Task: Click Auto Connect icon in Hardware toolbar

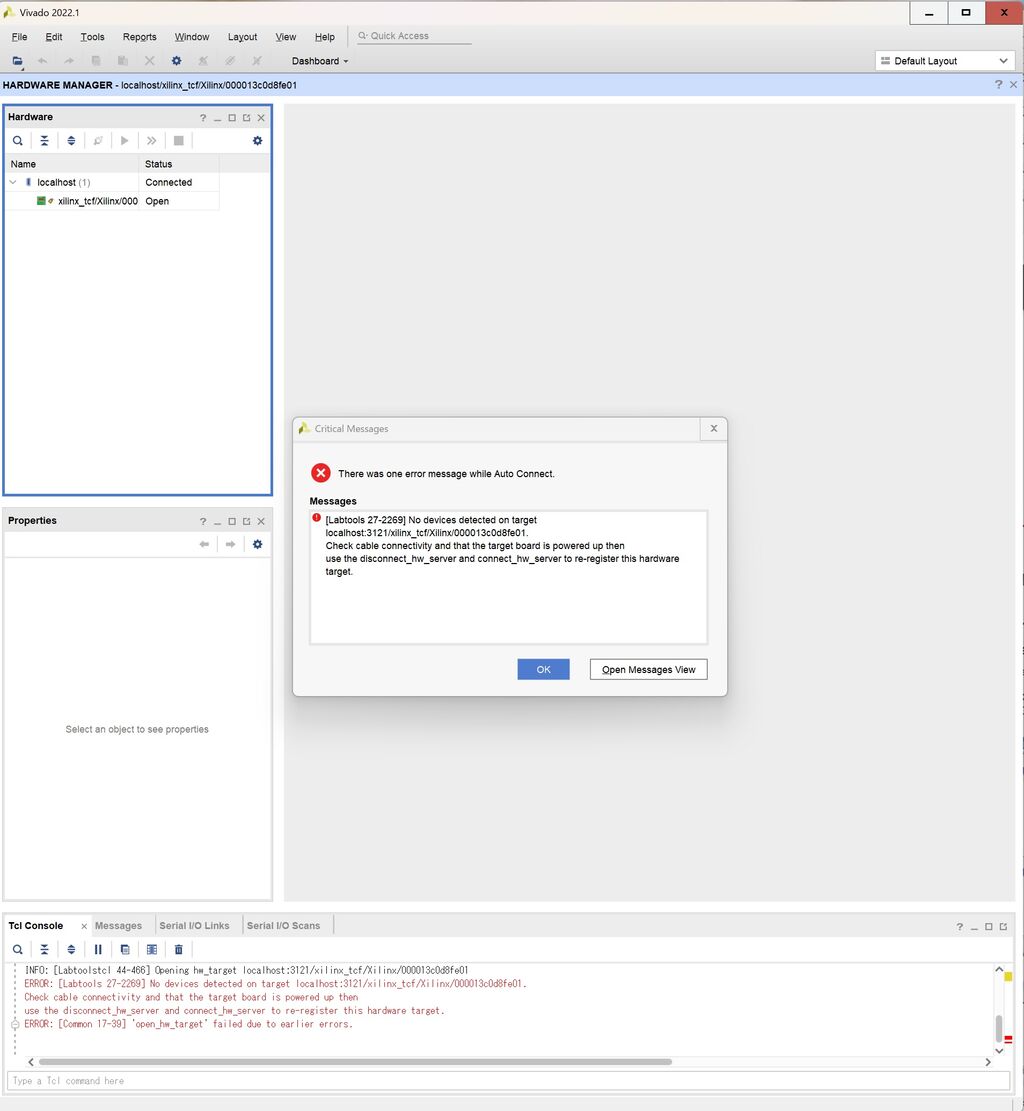Action: click(98, 140)
